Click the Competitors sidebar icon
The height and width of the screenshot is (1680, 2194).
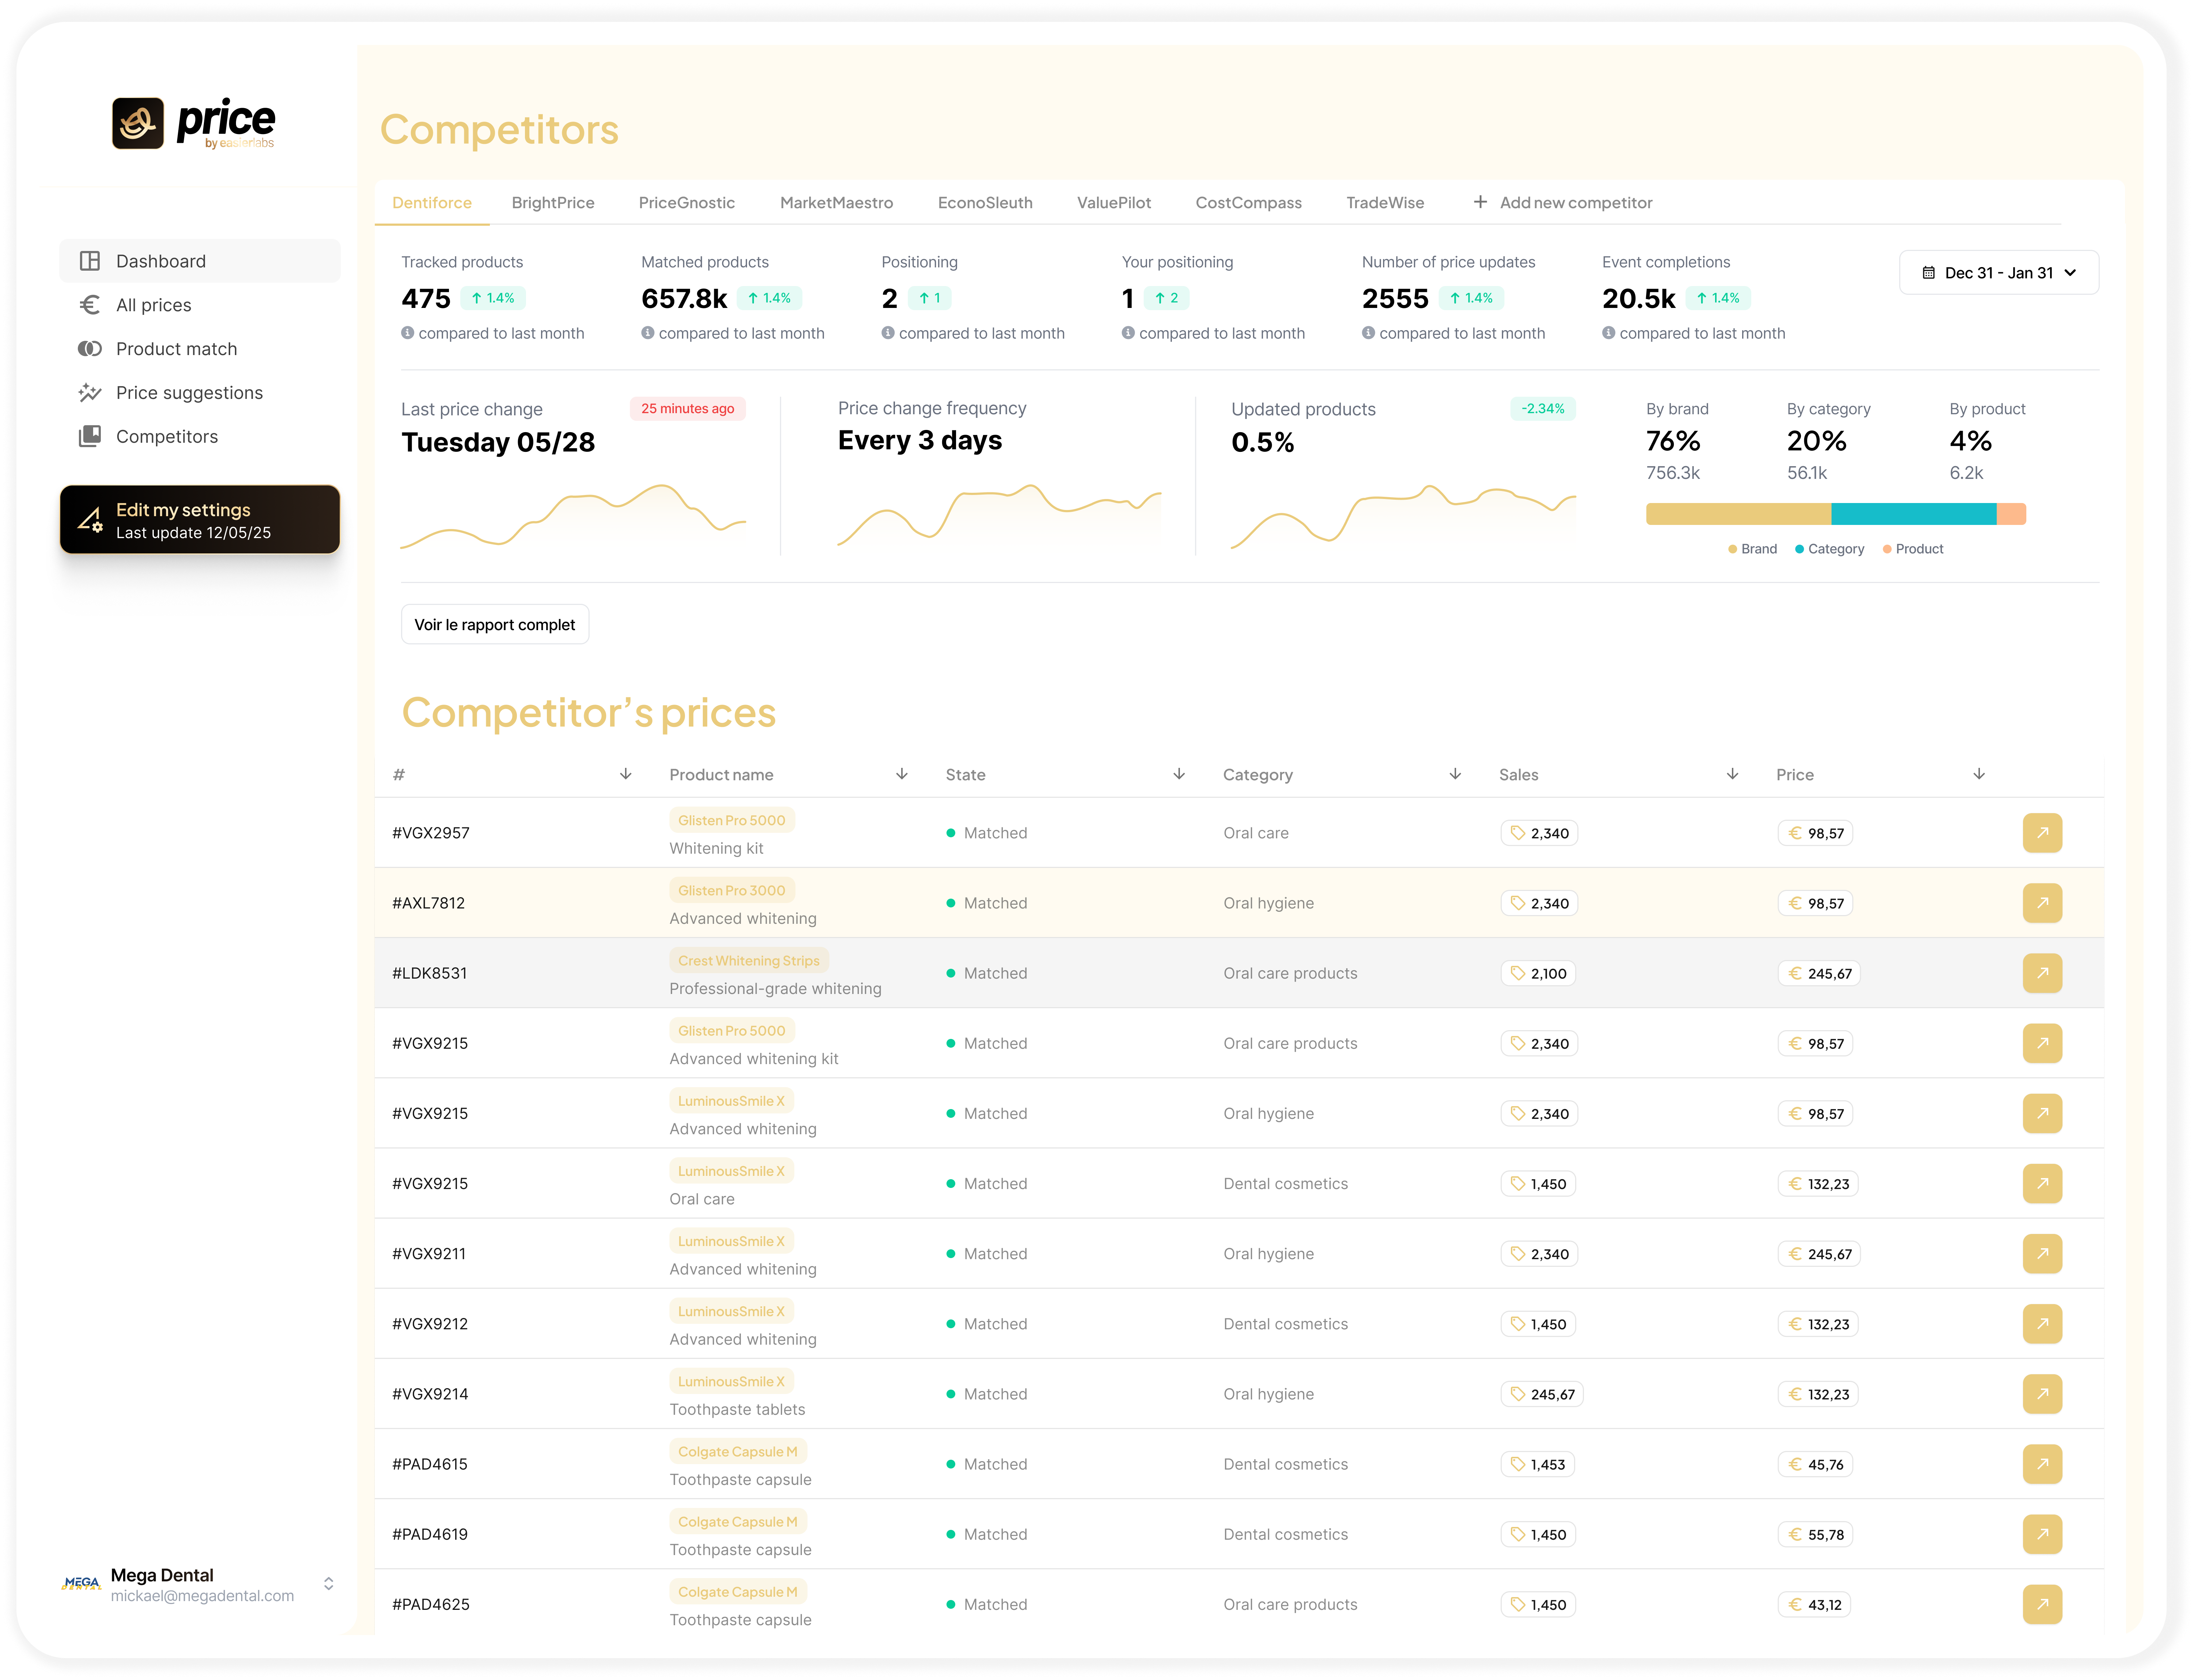(x=90, y=436)
